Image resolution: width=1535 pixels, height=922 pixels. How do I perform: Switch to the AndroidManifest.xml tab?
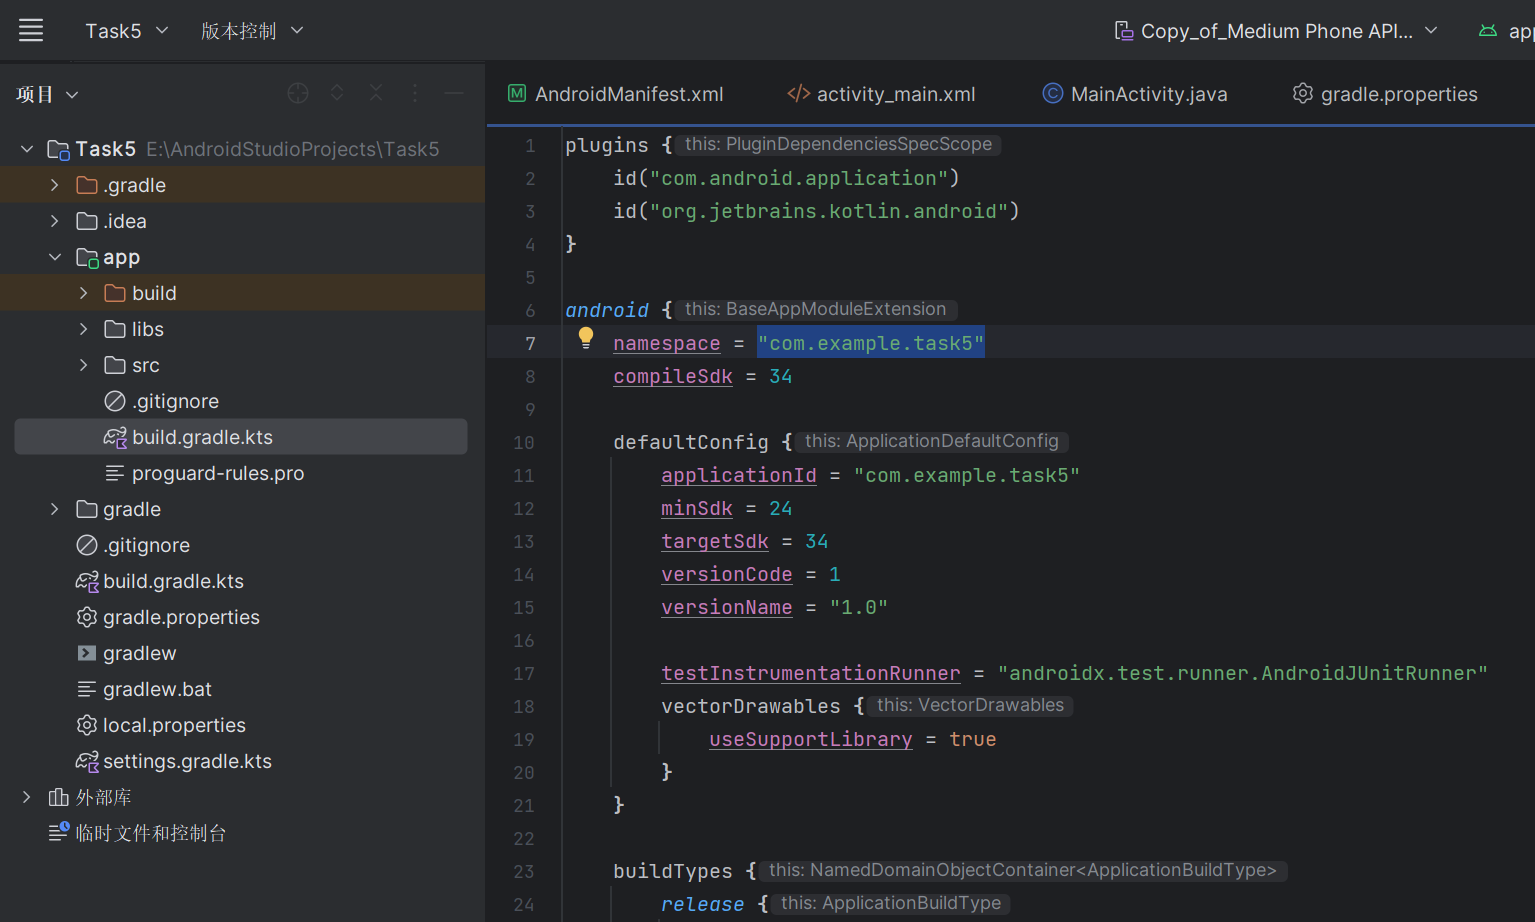point(616,94)
